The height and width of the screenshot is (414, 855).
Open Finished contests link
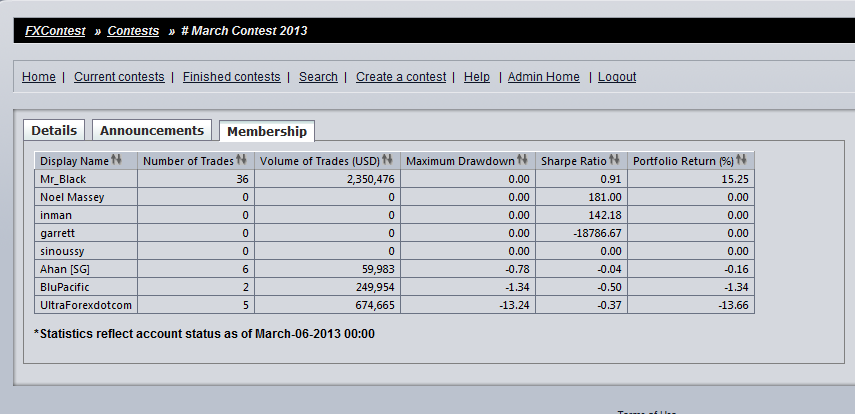[x=232, y=77]
